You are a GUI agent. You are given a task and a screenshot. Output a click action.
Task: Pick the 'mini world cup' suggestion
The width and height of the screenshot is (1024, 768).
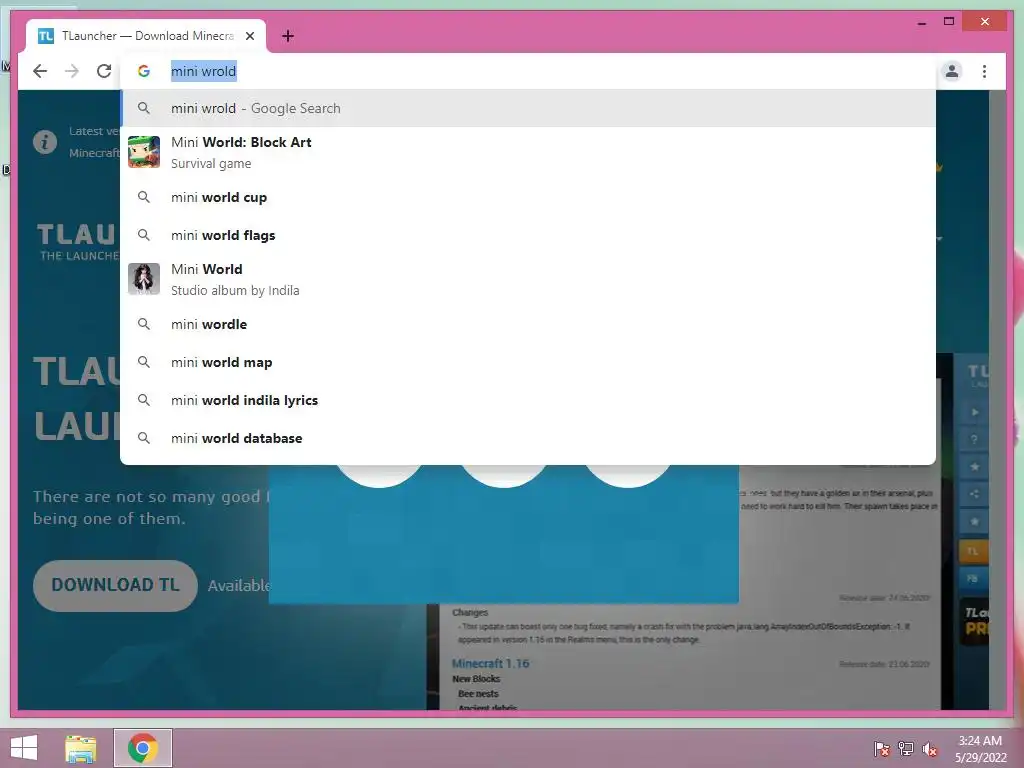(528, 197)
